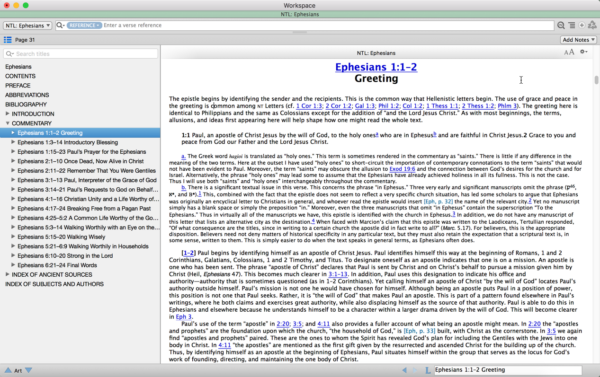Click the REFERENCE search type pill
Viewport: 600px width, 377px height.
click(x=84, y=25)
